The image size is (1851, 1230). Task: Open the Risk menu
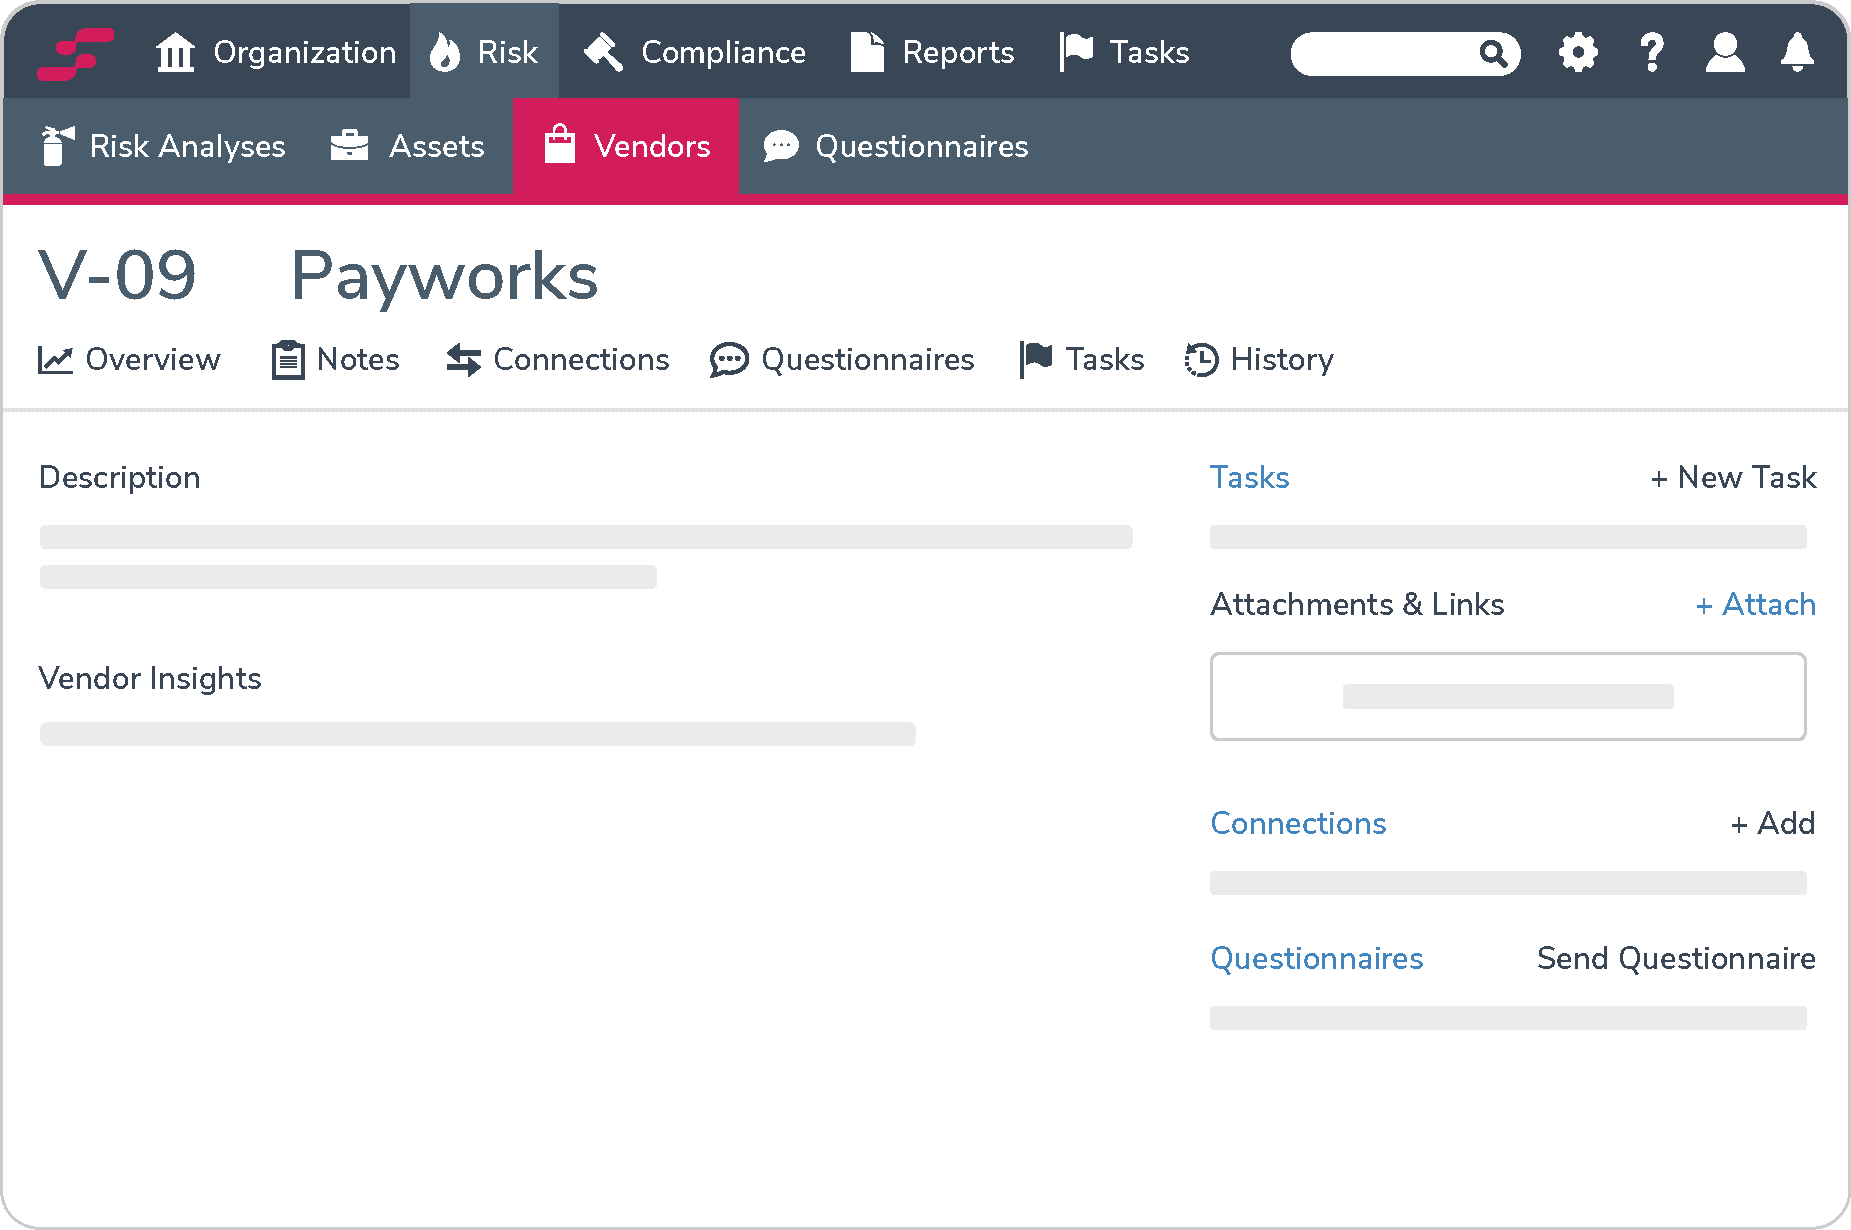(484, 51)
